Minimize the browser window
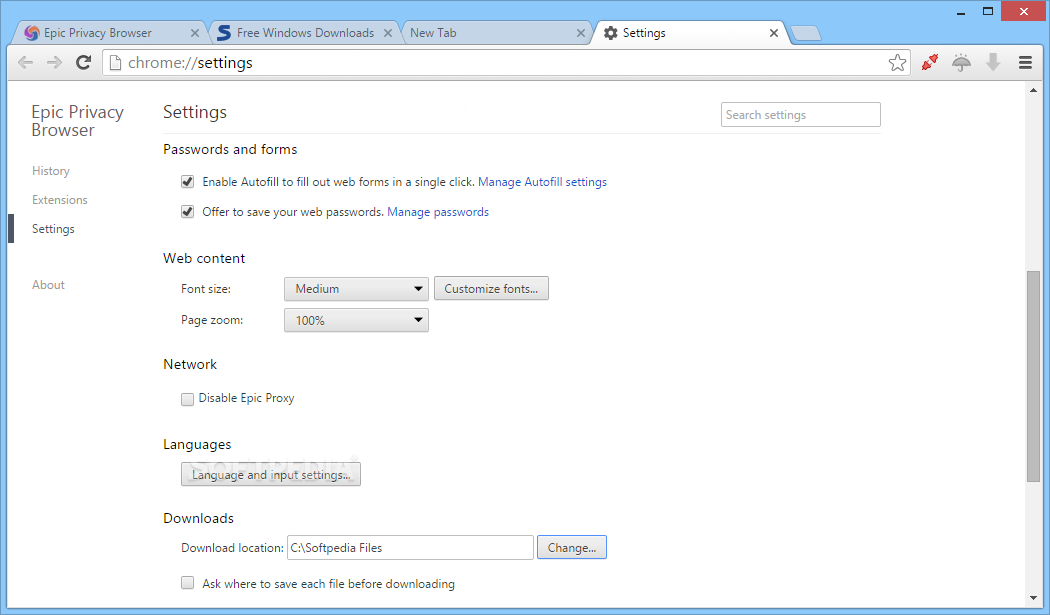1050x615 pixels. (x=961, y=11)
